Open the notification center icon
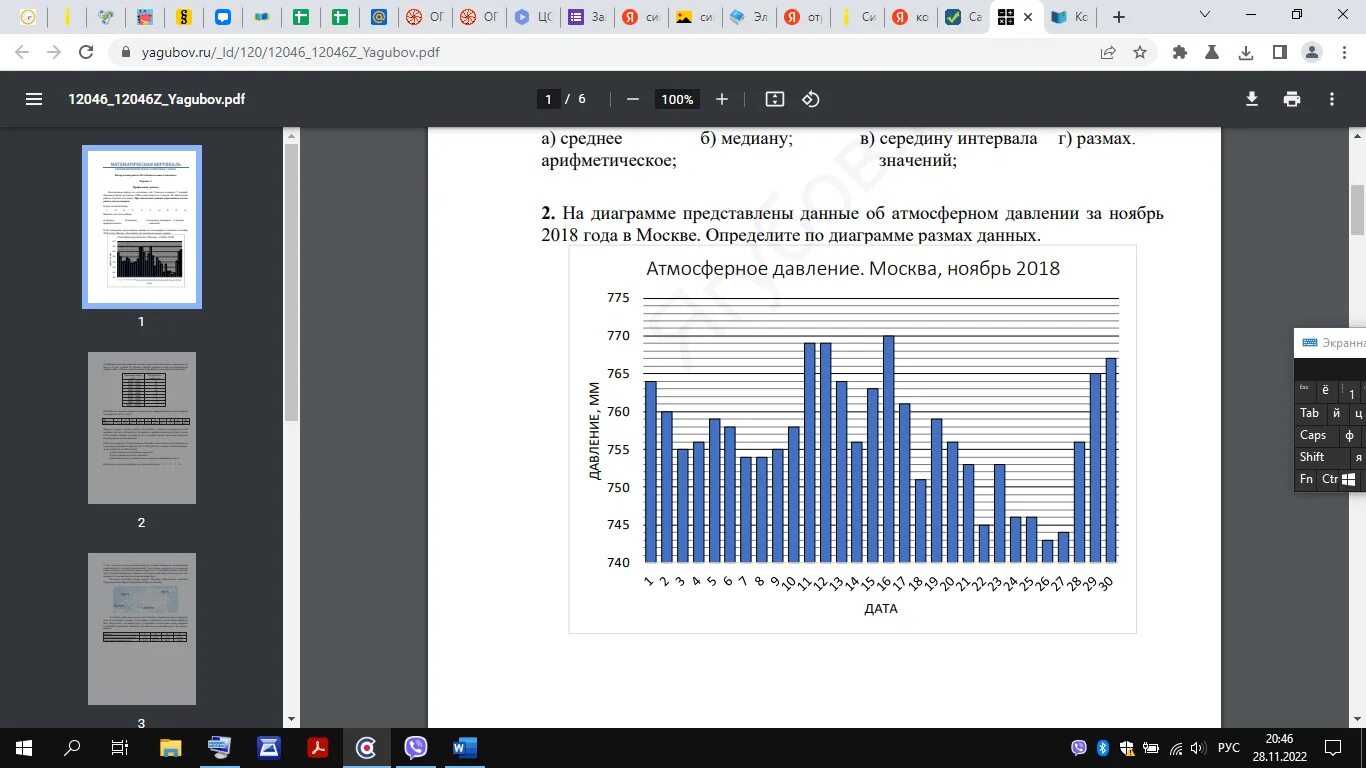This screenshot has width=1366, height=768. [x=1333, y=748]
